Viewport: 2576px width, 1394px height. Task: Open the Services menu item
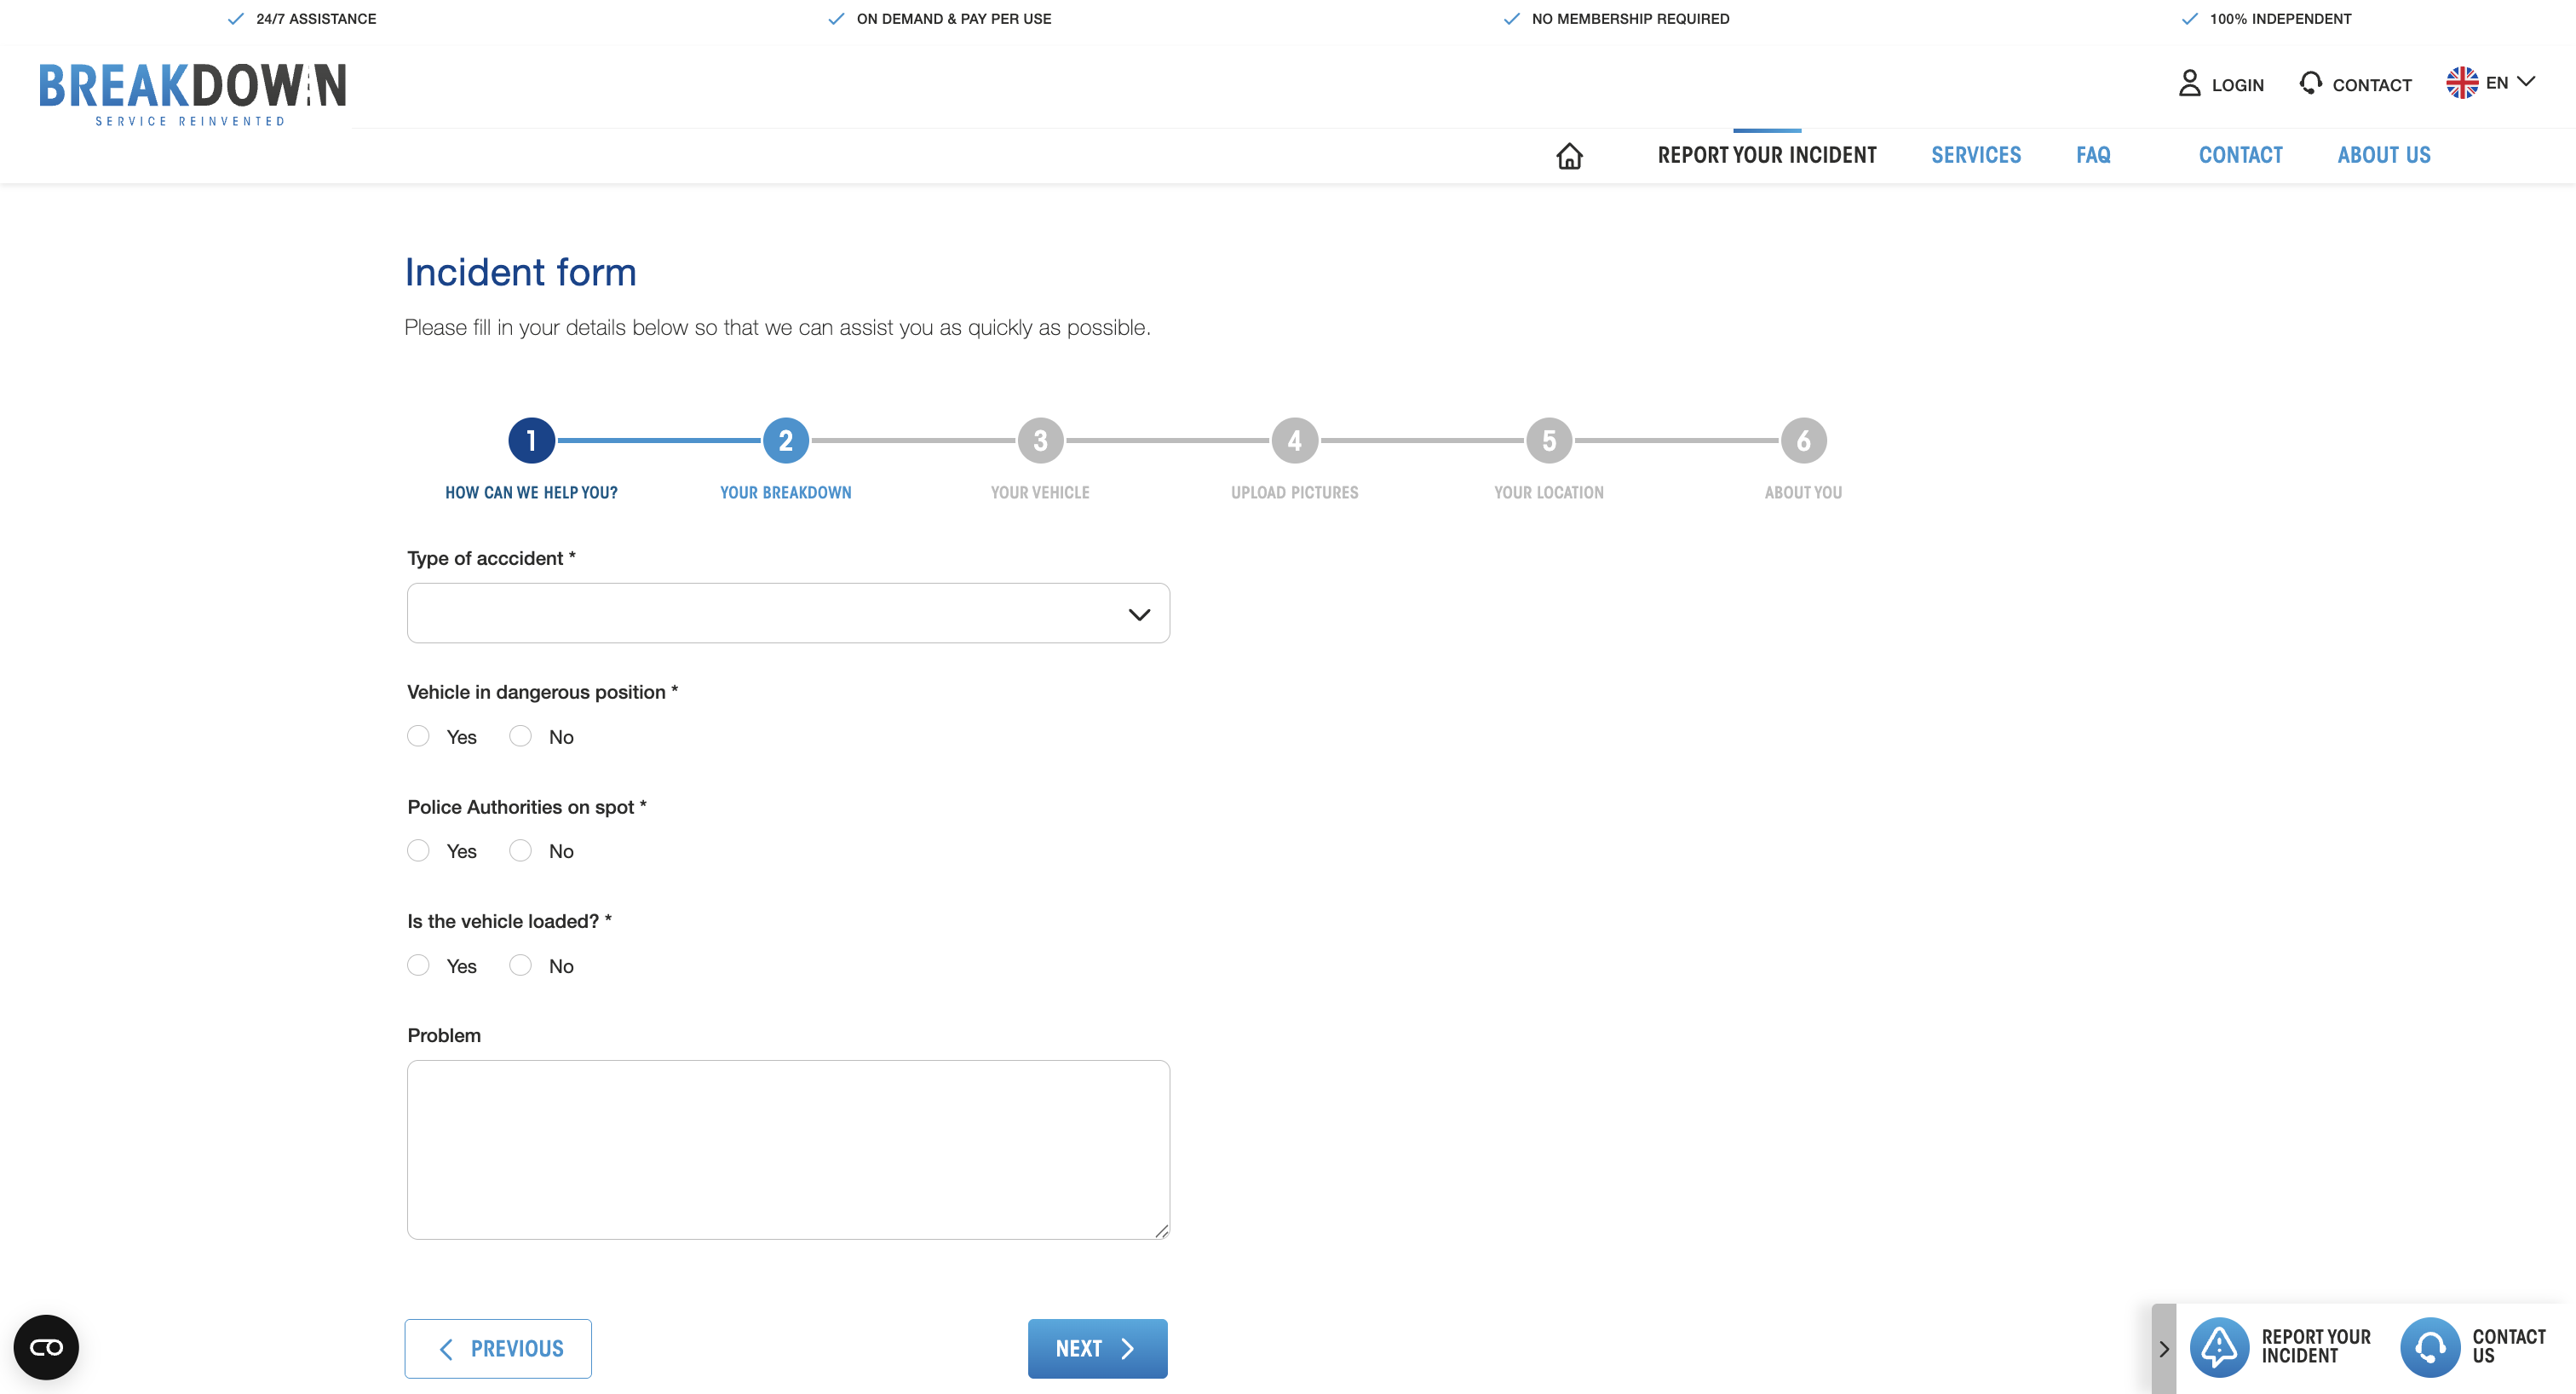[1975, 155]
